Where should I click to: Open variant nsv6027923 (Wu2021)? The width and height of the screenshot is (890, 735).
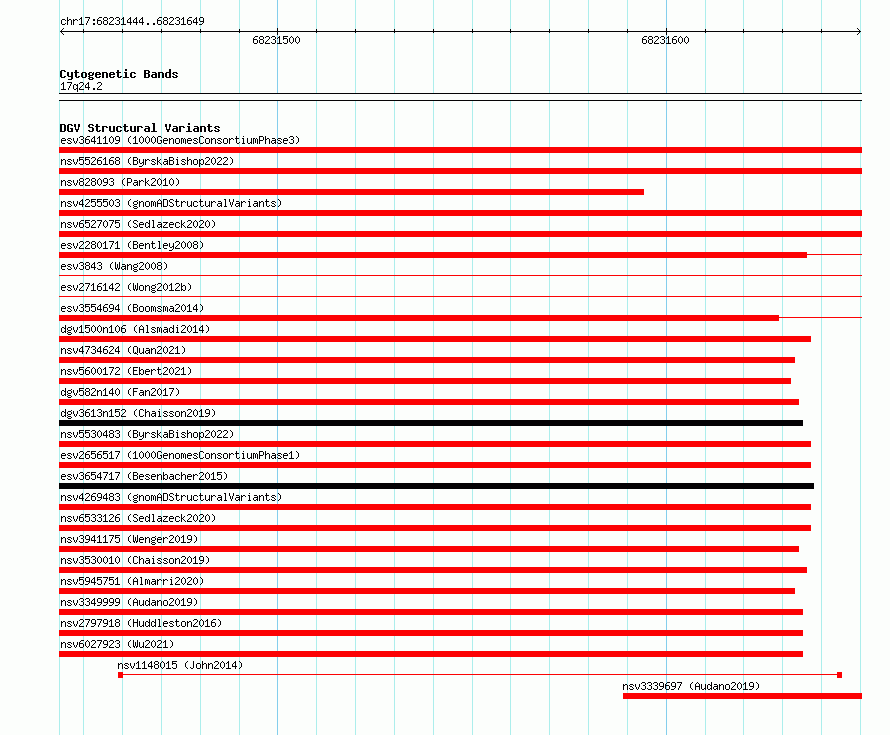[x=117, y=644]
